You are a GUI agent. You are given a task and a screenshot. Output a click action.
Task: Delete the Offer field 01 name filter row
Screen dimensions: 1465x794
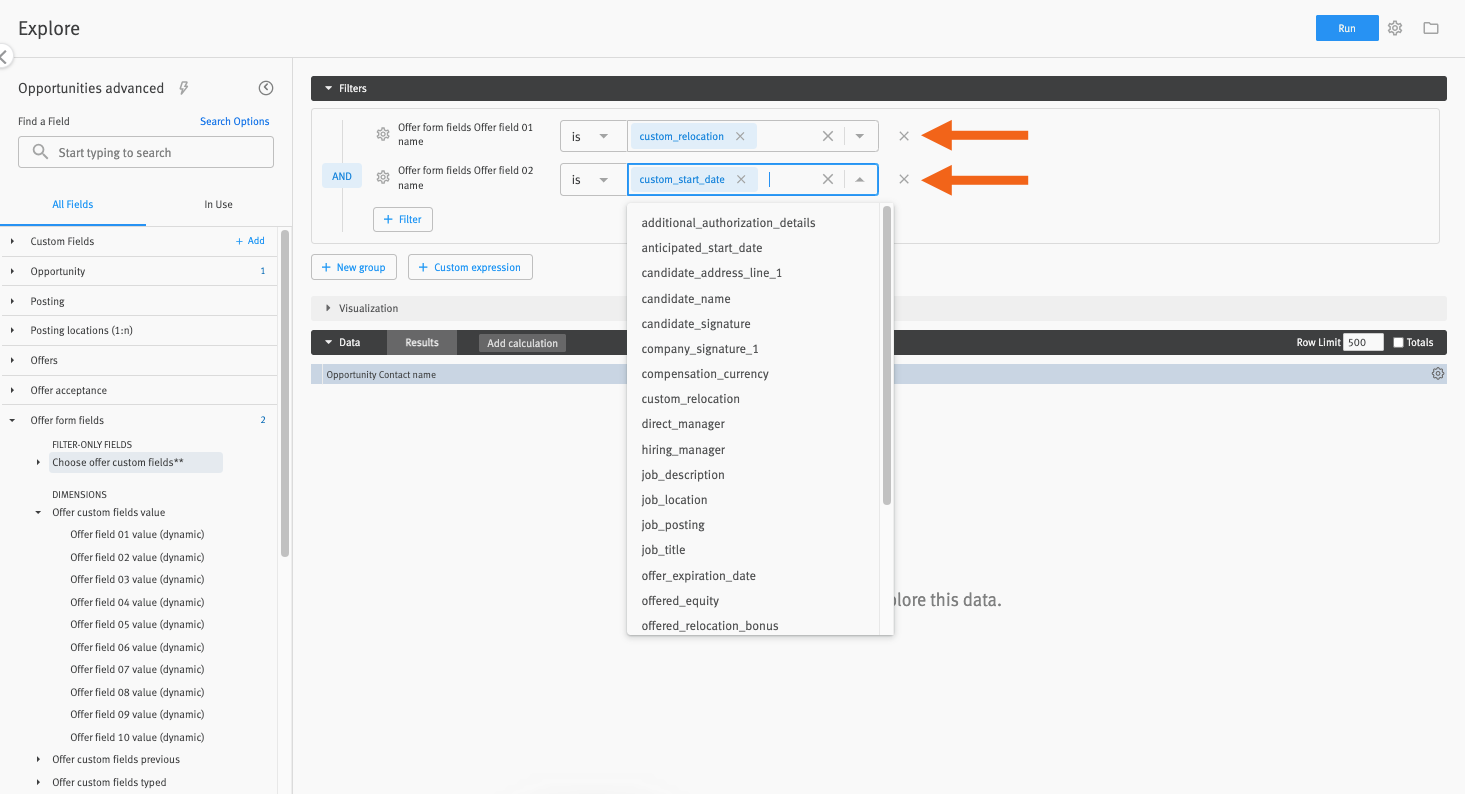(904, 136)
